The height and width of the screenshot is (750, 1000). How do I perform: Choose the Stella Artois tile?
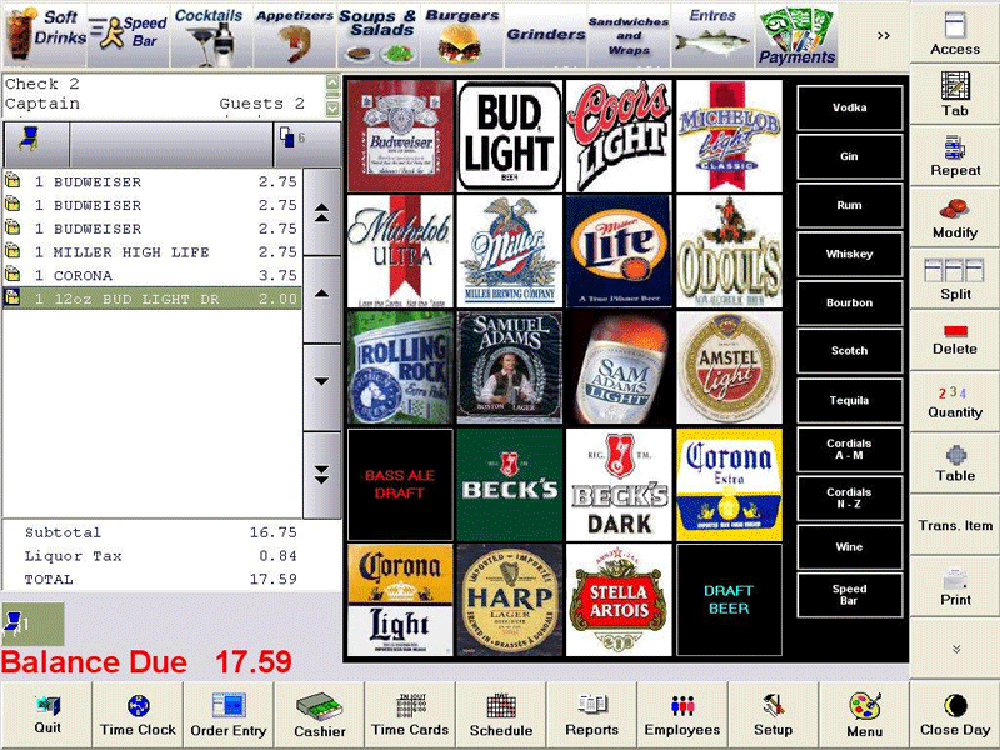coord(619,599)
